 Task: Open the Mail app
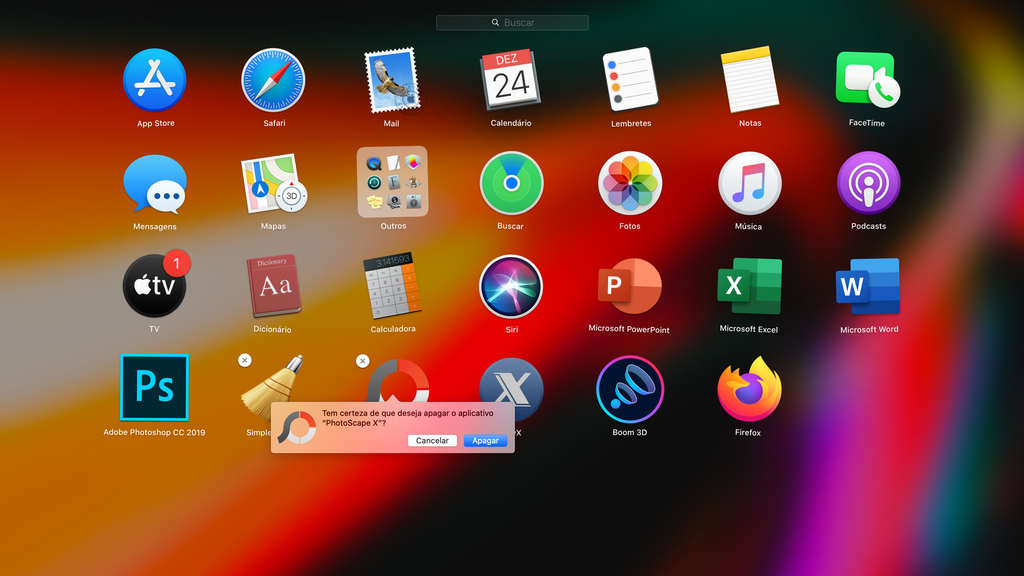point(391,80)
